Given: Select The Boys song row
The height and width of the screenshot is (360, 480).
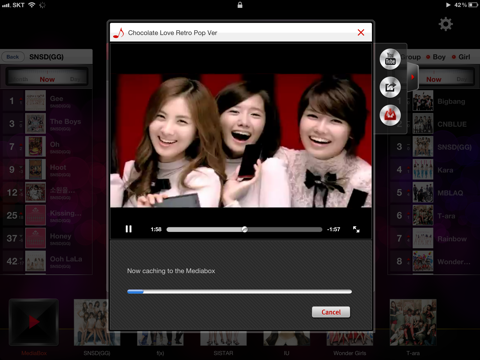Looking at the screenshot, I should (47, 124).
